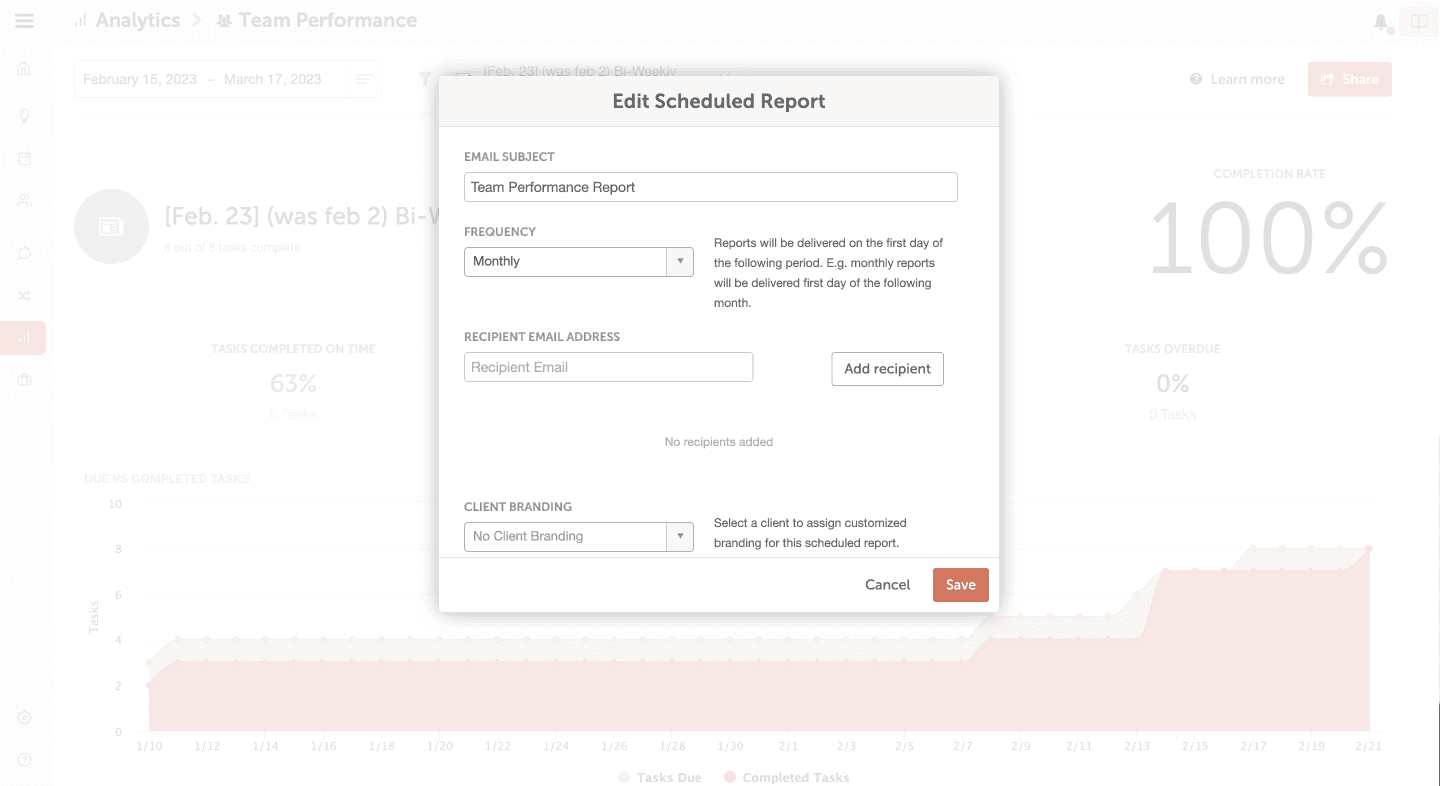1440x786 pixels.
Task: Toggle the Completed Tasks legend item
Action: (788, 777)
